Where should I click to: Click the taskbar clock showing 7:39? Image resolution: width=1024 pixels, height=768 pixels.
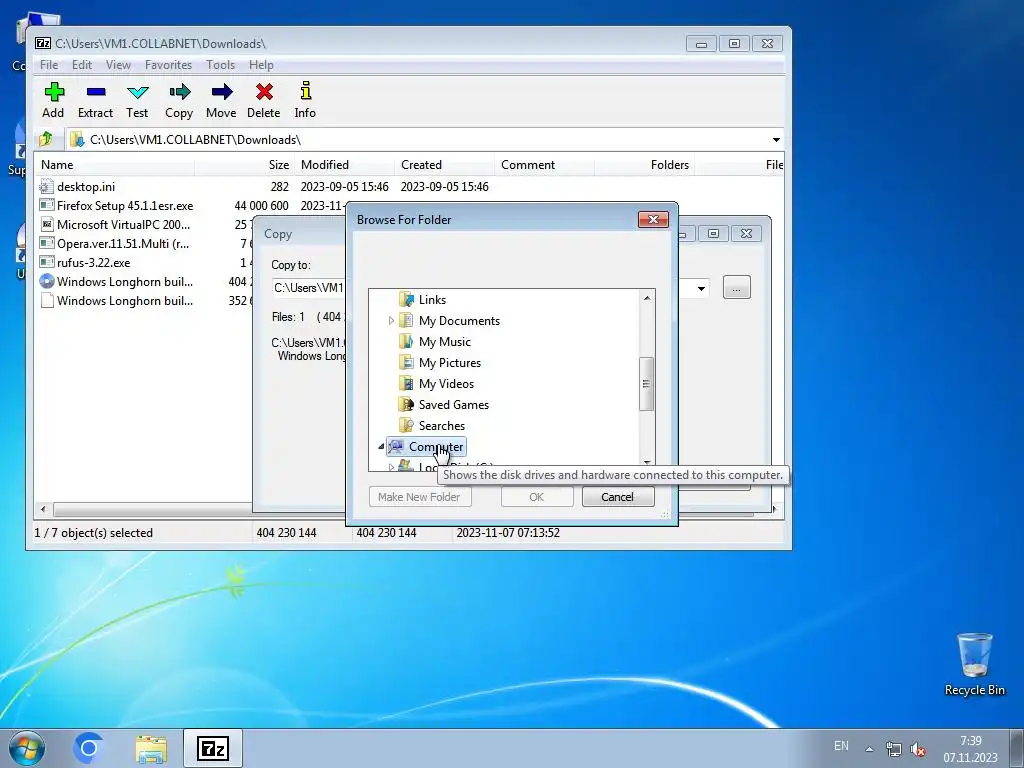pos(970,749)
